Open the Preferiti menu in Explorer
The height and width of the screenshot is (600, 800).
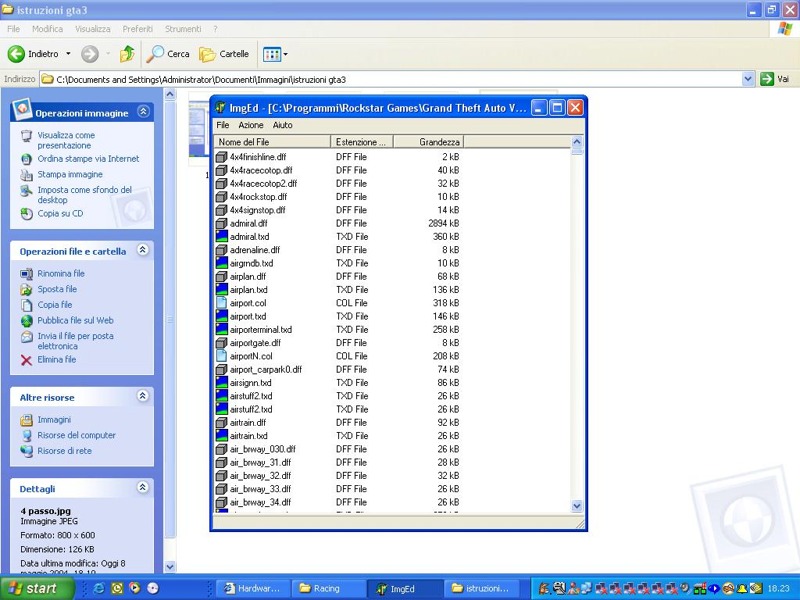[137, 29]
